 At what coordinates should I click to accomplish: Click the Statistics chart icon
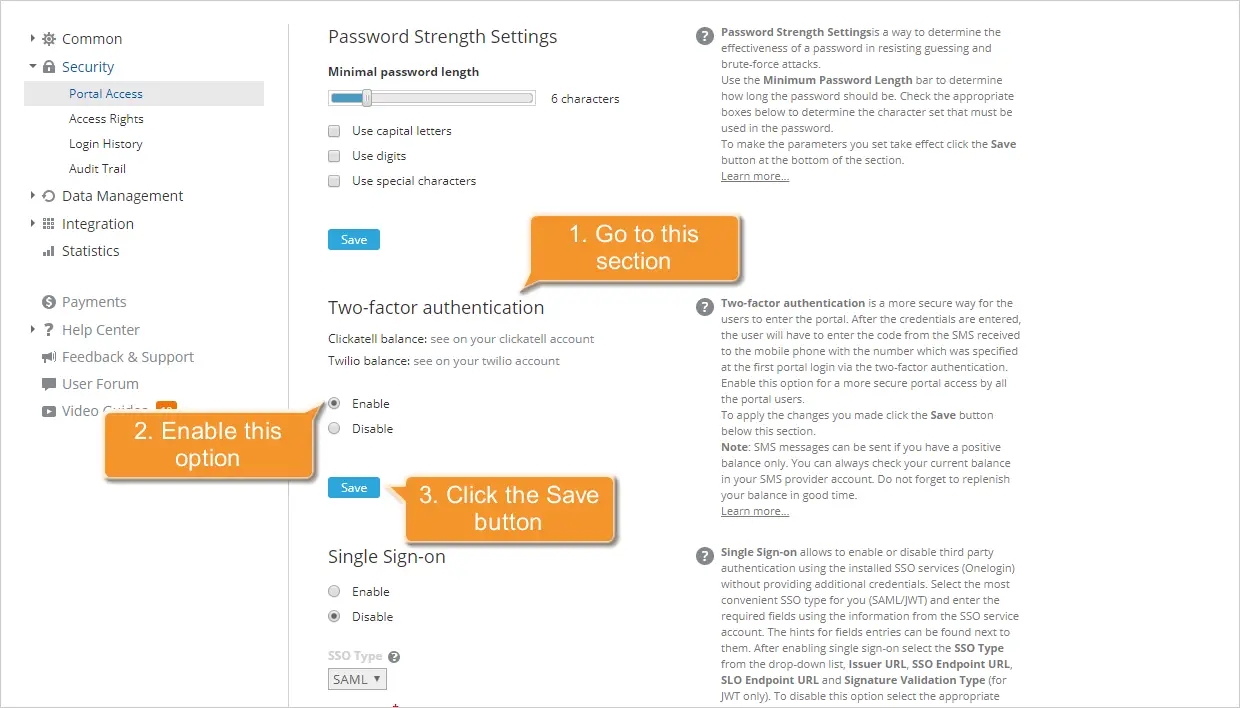coord(48,250)
